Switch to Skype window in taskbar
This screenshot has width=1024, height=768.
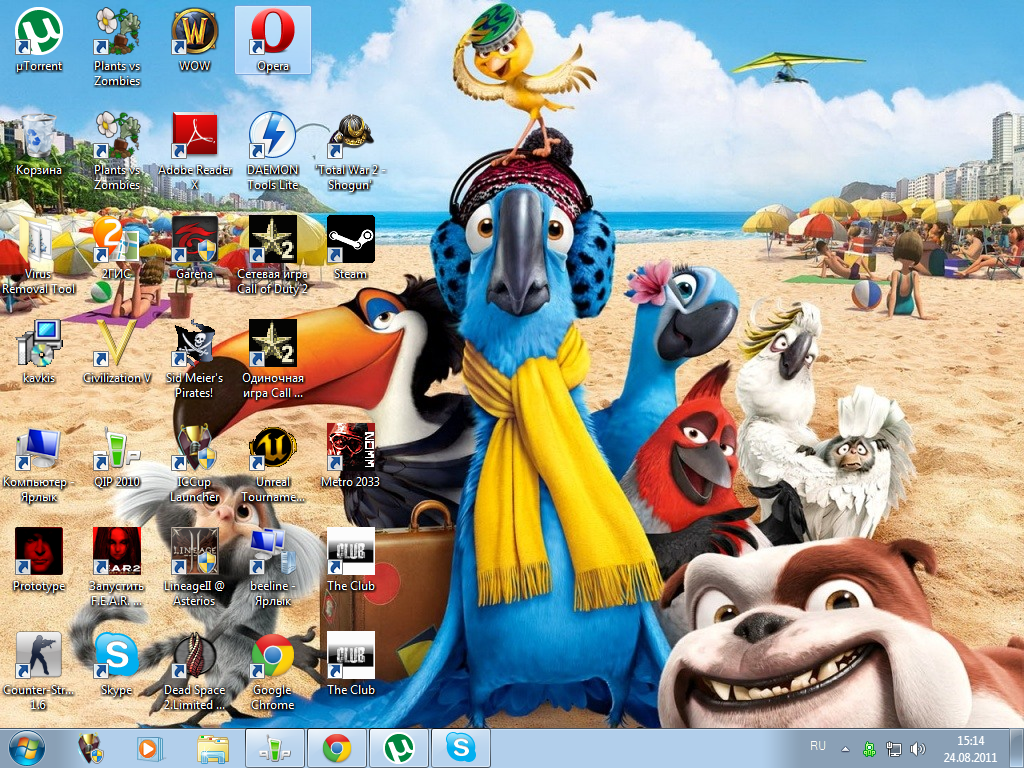(461, 748)
